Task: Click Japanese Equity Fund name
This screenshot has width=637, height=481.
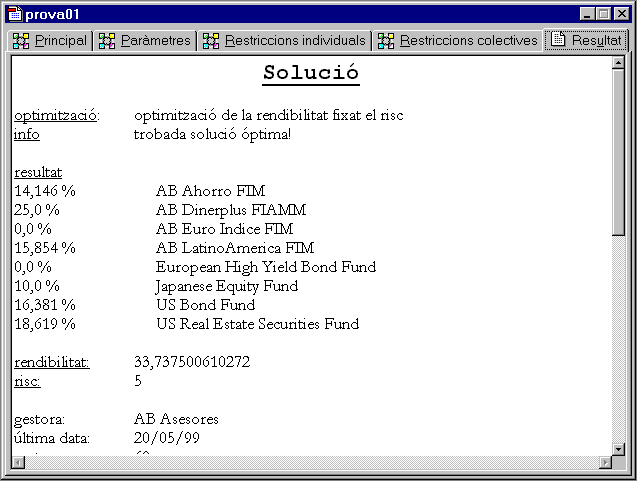Action: (227, 286)
